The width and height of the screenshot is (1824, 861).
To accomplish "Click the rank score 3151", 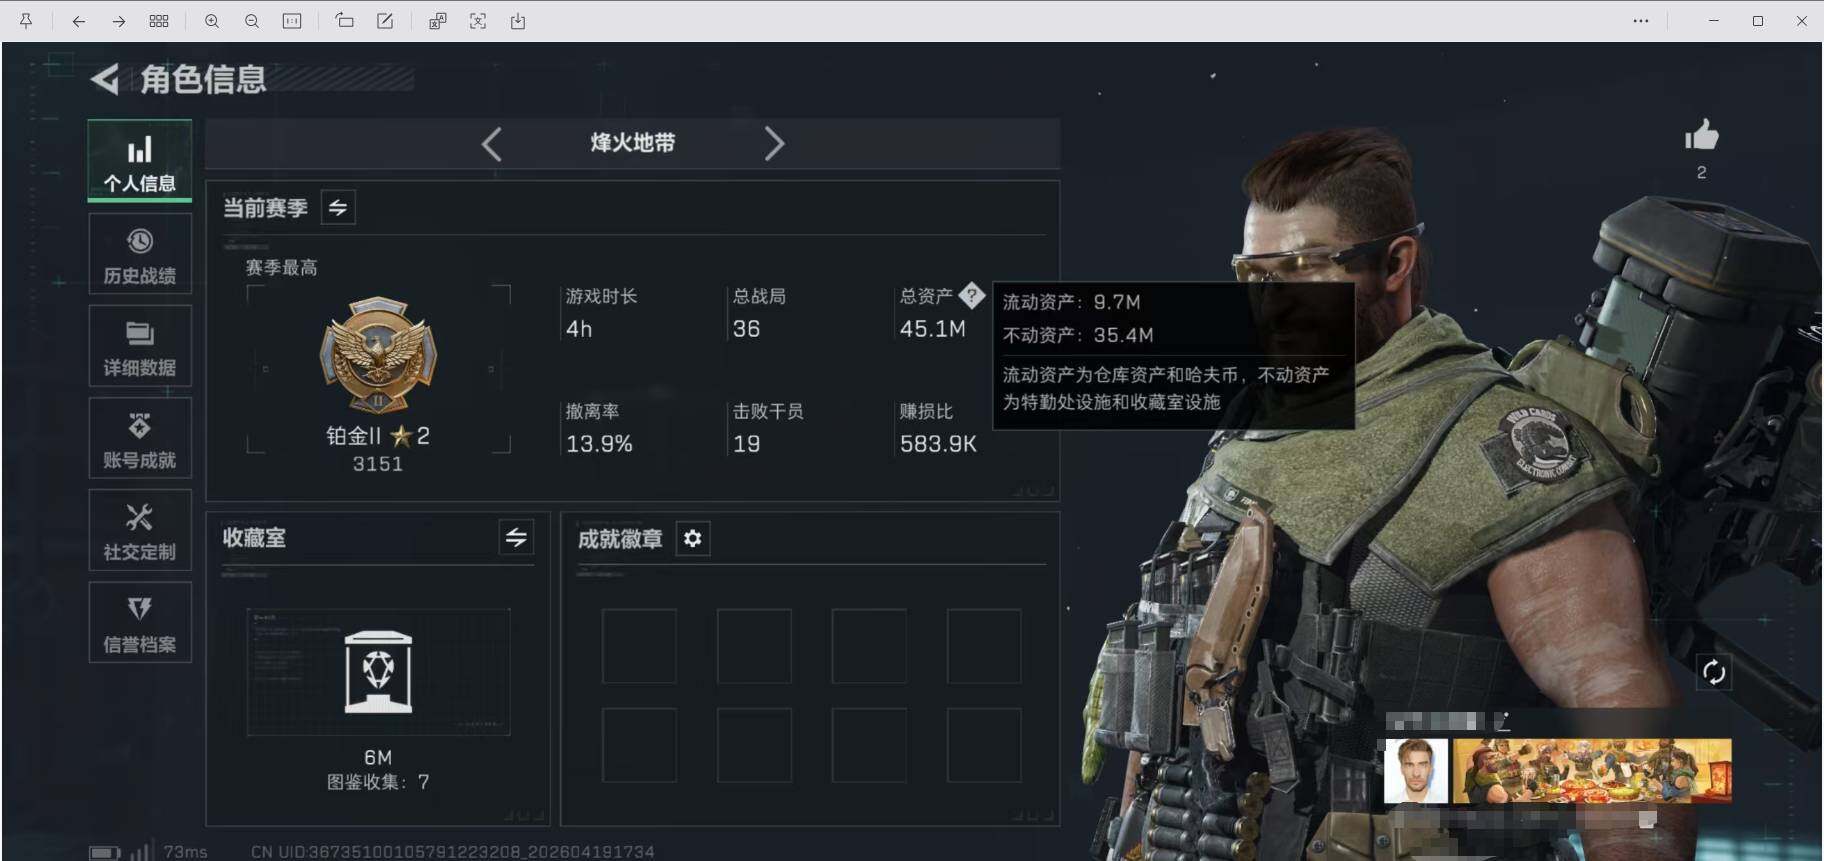I will point(378,464).
